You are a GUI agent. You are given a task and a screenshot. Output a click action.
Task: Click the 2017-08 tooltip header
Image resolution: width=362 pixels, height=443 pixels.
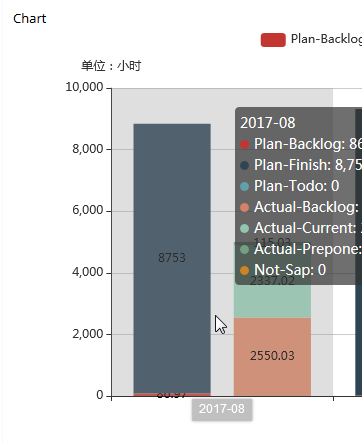click(268, 123)
